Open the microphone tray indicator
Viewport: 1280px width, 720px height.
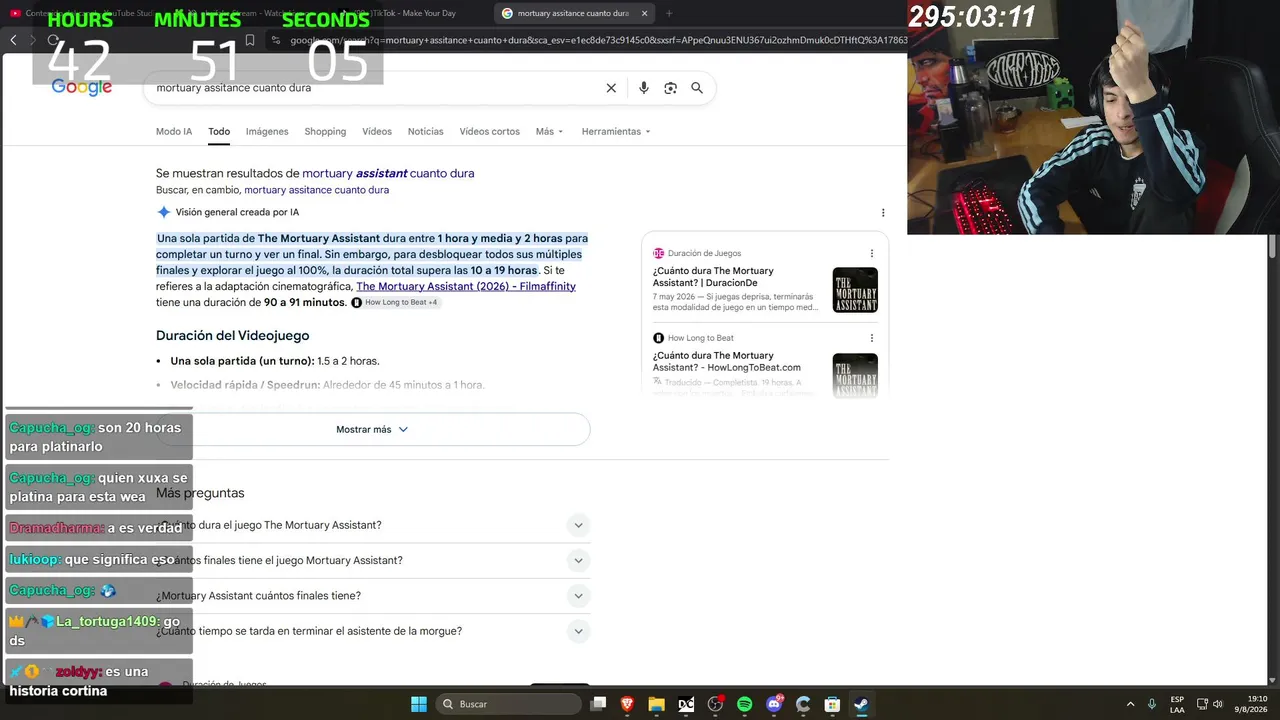pyautogui.click(x=1152, y=704)
